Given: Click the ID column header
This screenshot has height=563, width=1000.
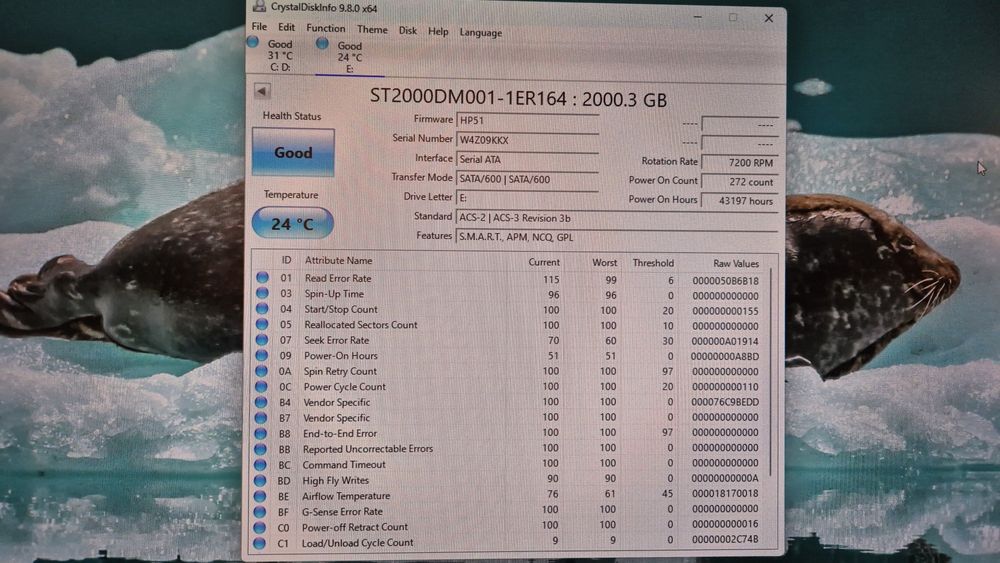Looking at the screenshot, I should (x=286, y=260).
